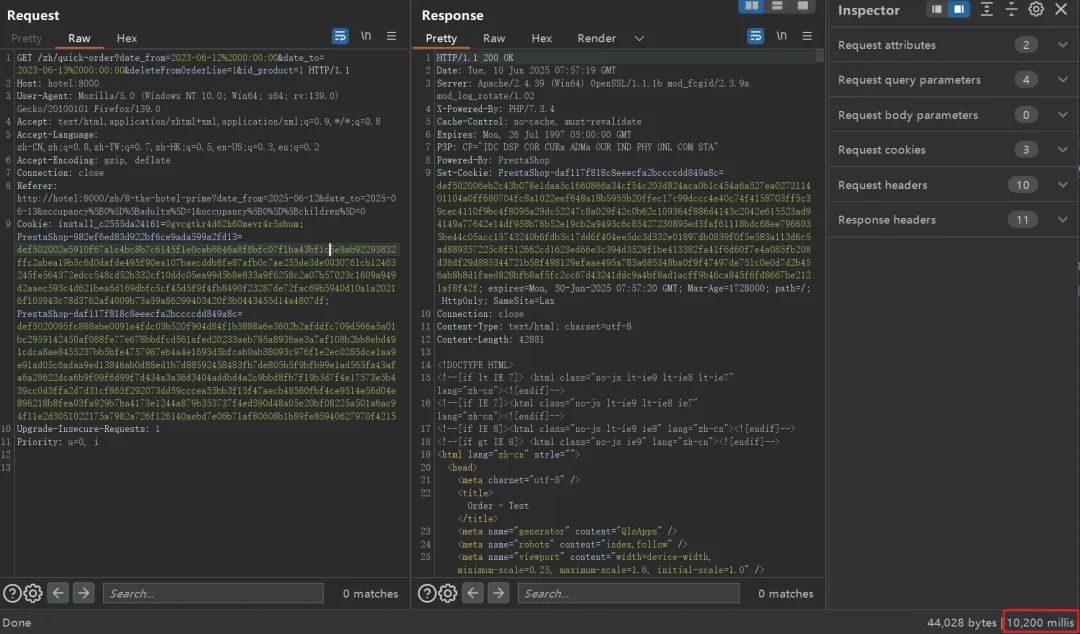Viewport: 1080px width, 634px height.
Task: Select the Pretty tab in Request panel
Action: [x=26, y=39]
